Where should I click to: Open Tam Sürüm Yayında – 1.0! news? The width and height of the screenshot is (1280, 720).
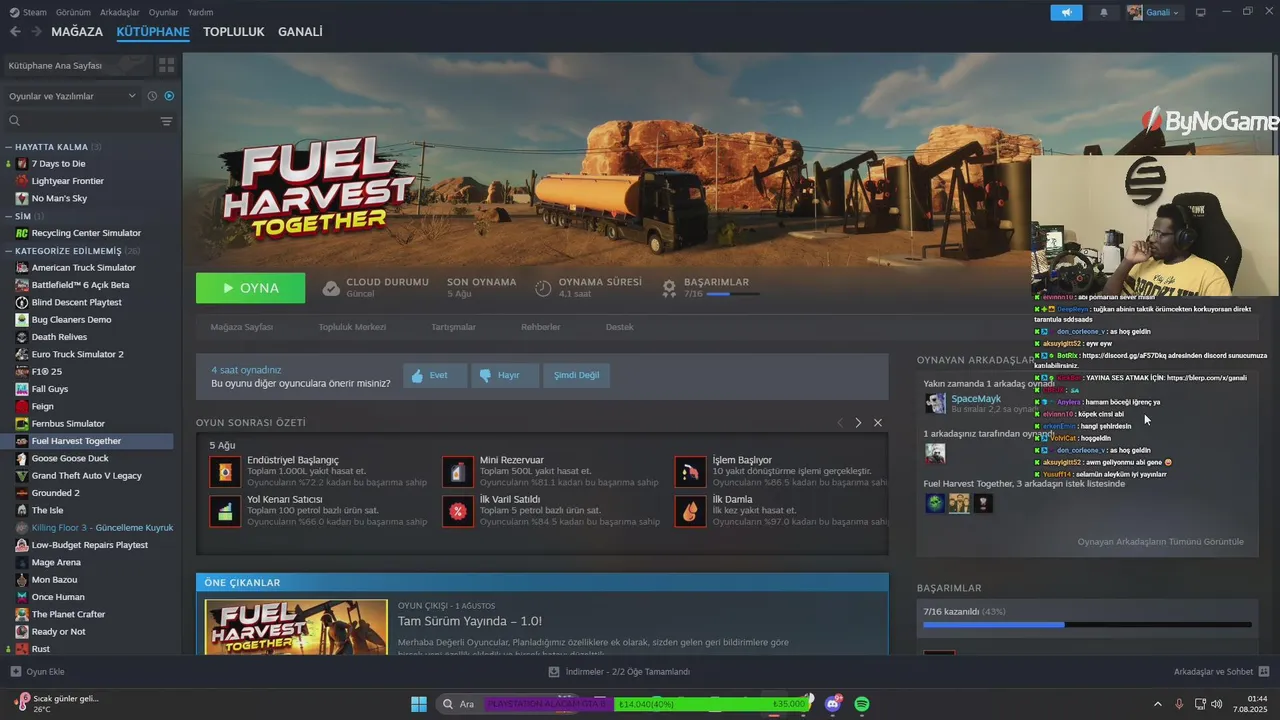(470, 621)
